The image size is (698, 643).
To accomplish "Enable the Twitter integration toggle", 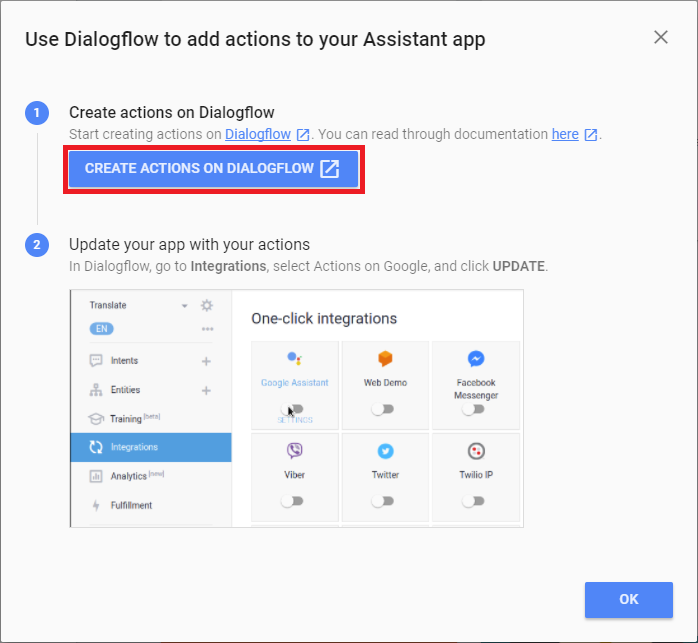I will (x=383, y=501).
